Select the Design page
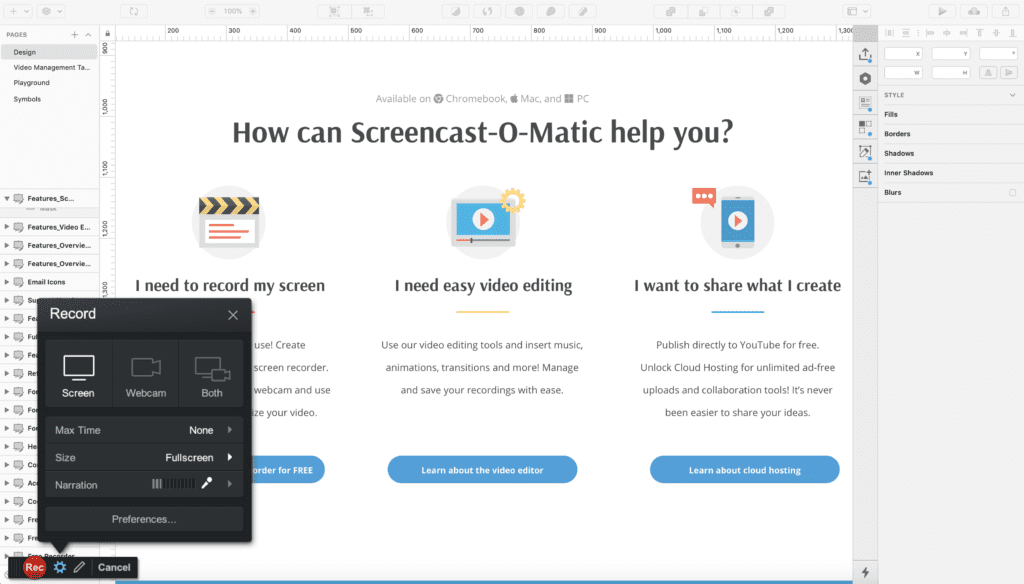 (x=49, y=52)
